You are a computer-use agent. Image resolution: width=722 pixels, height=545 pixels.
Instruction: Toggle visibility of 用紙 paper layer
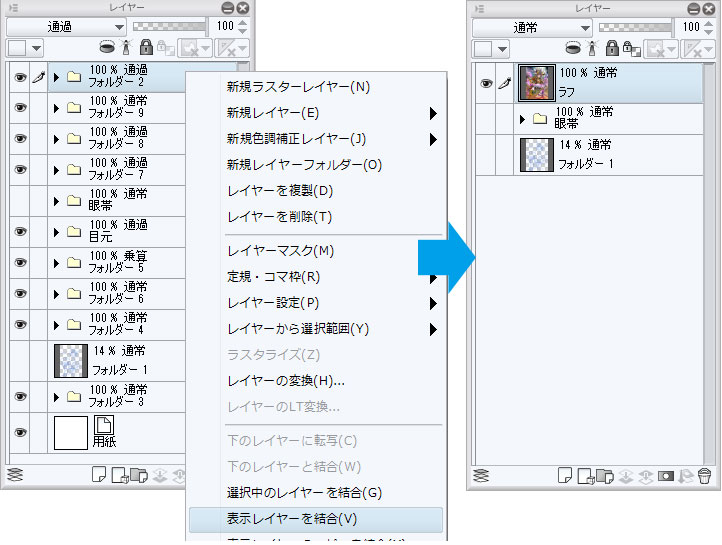(20, 432)
